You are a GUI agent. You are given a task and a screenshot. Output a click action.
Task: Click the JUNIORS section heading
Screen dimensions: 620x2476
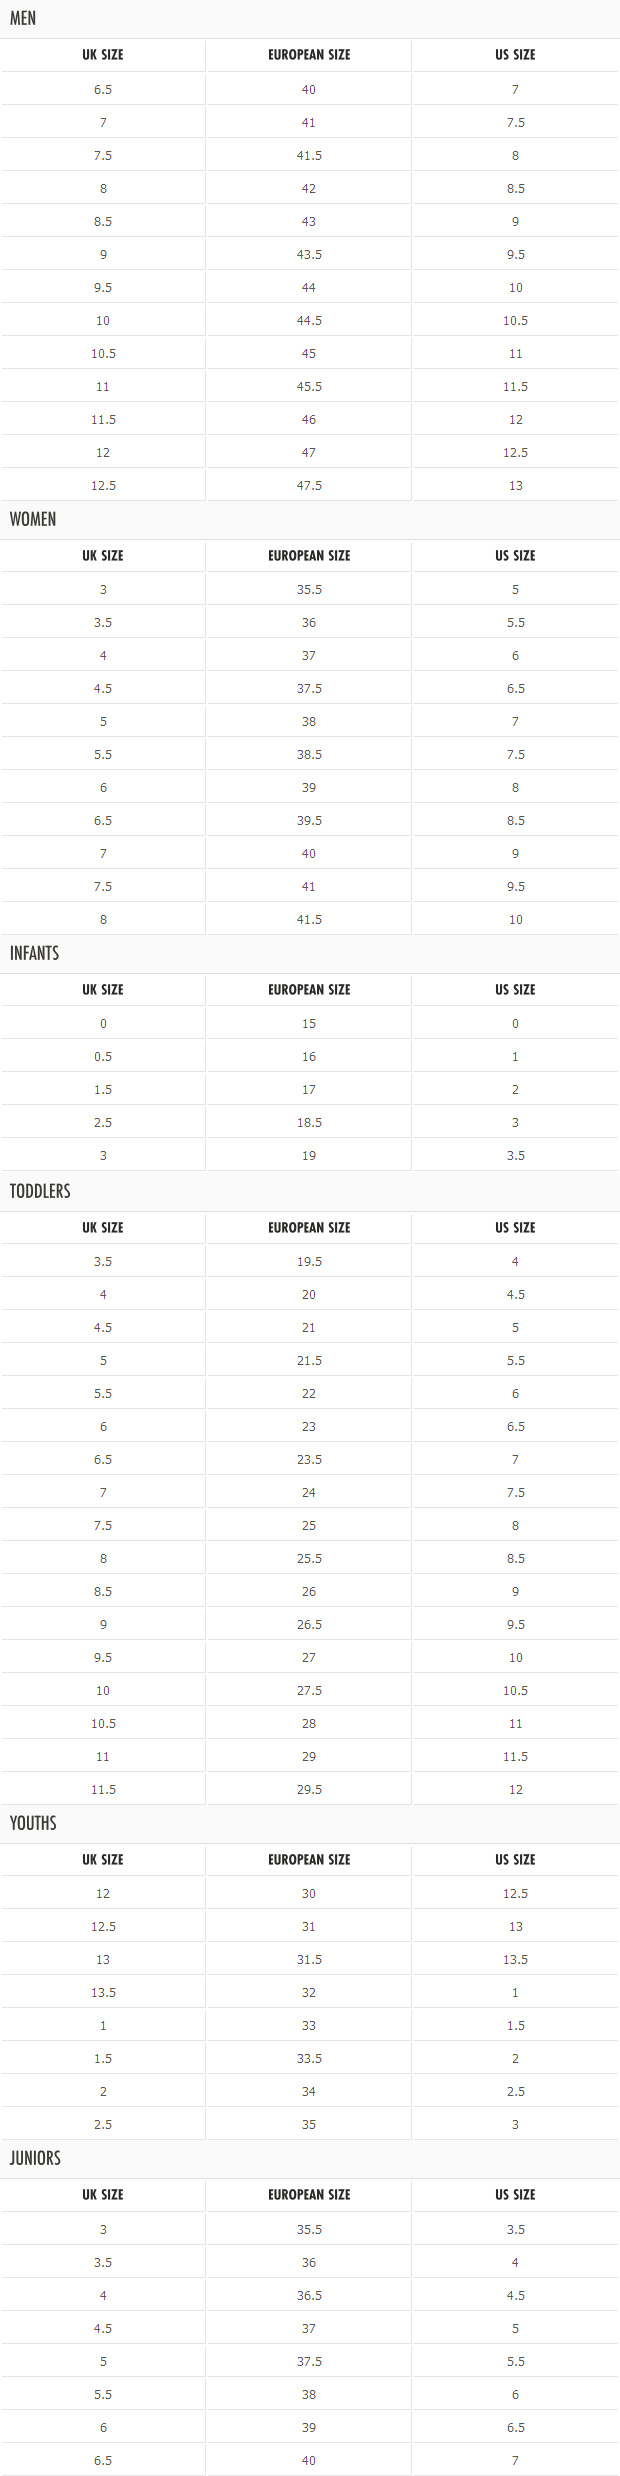click(35, 2158)
